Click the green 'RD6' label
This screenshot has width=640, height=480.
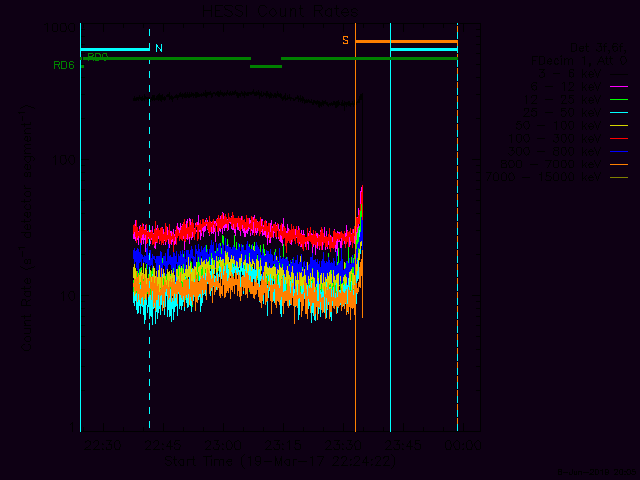click(64, 65)
